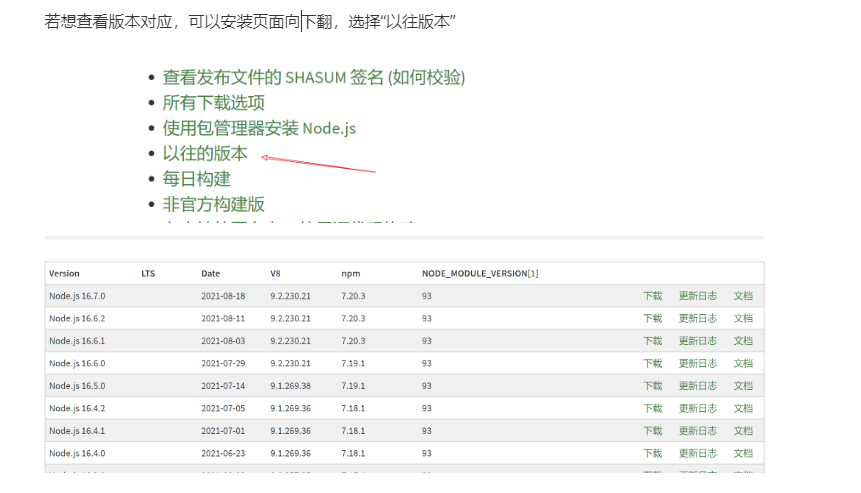Download Node.js 16.6.1
861x493 pixels.
(x=652, y=341)
